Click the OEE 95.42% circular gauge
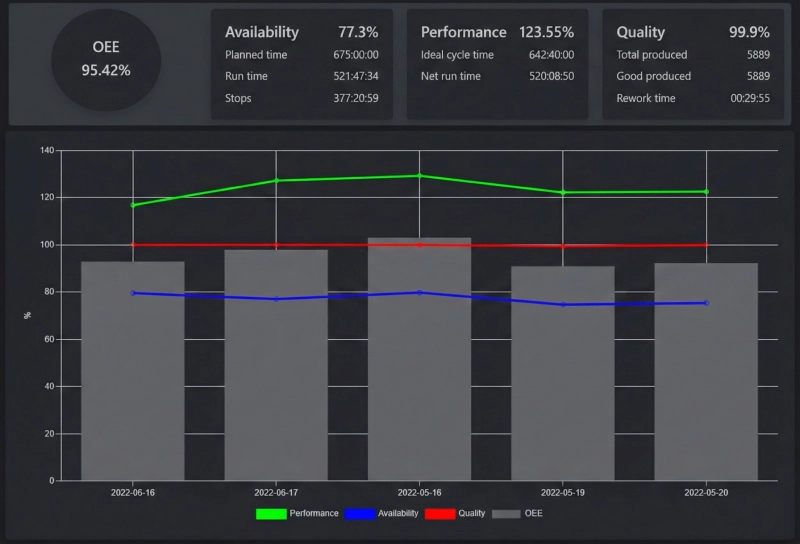This screenshot has height=544, width=800. click(x=105, y=60)
